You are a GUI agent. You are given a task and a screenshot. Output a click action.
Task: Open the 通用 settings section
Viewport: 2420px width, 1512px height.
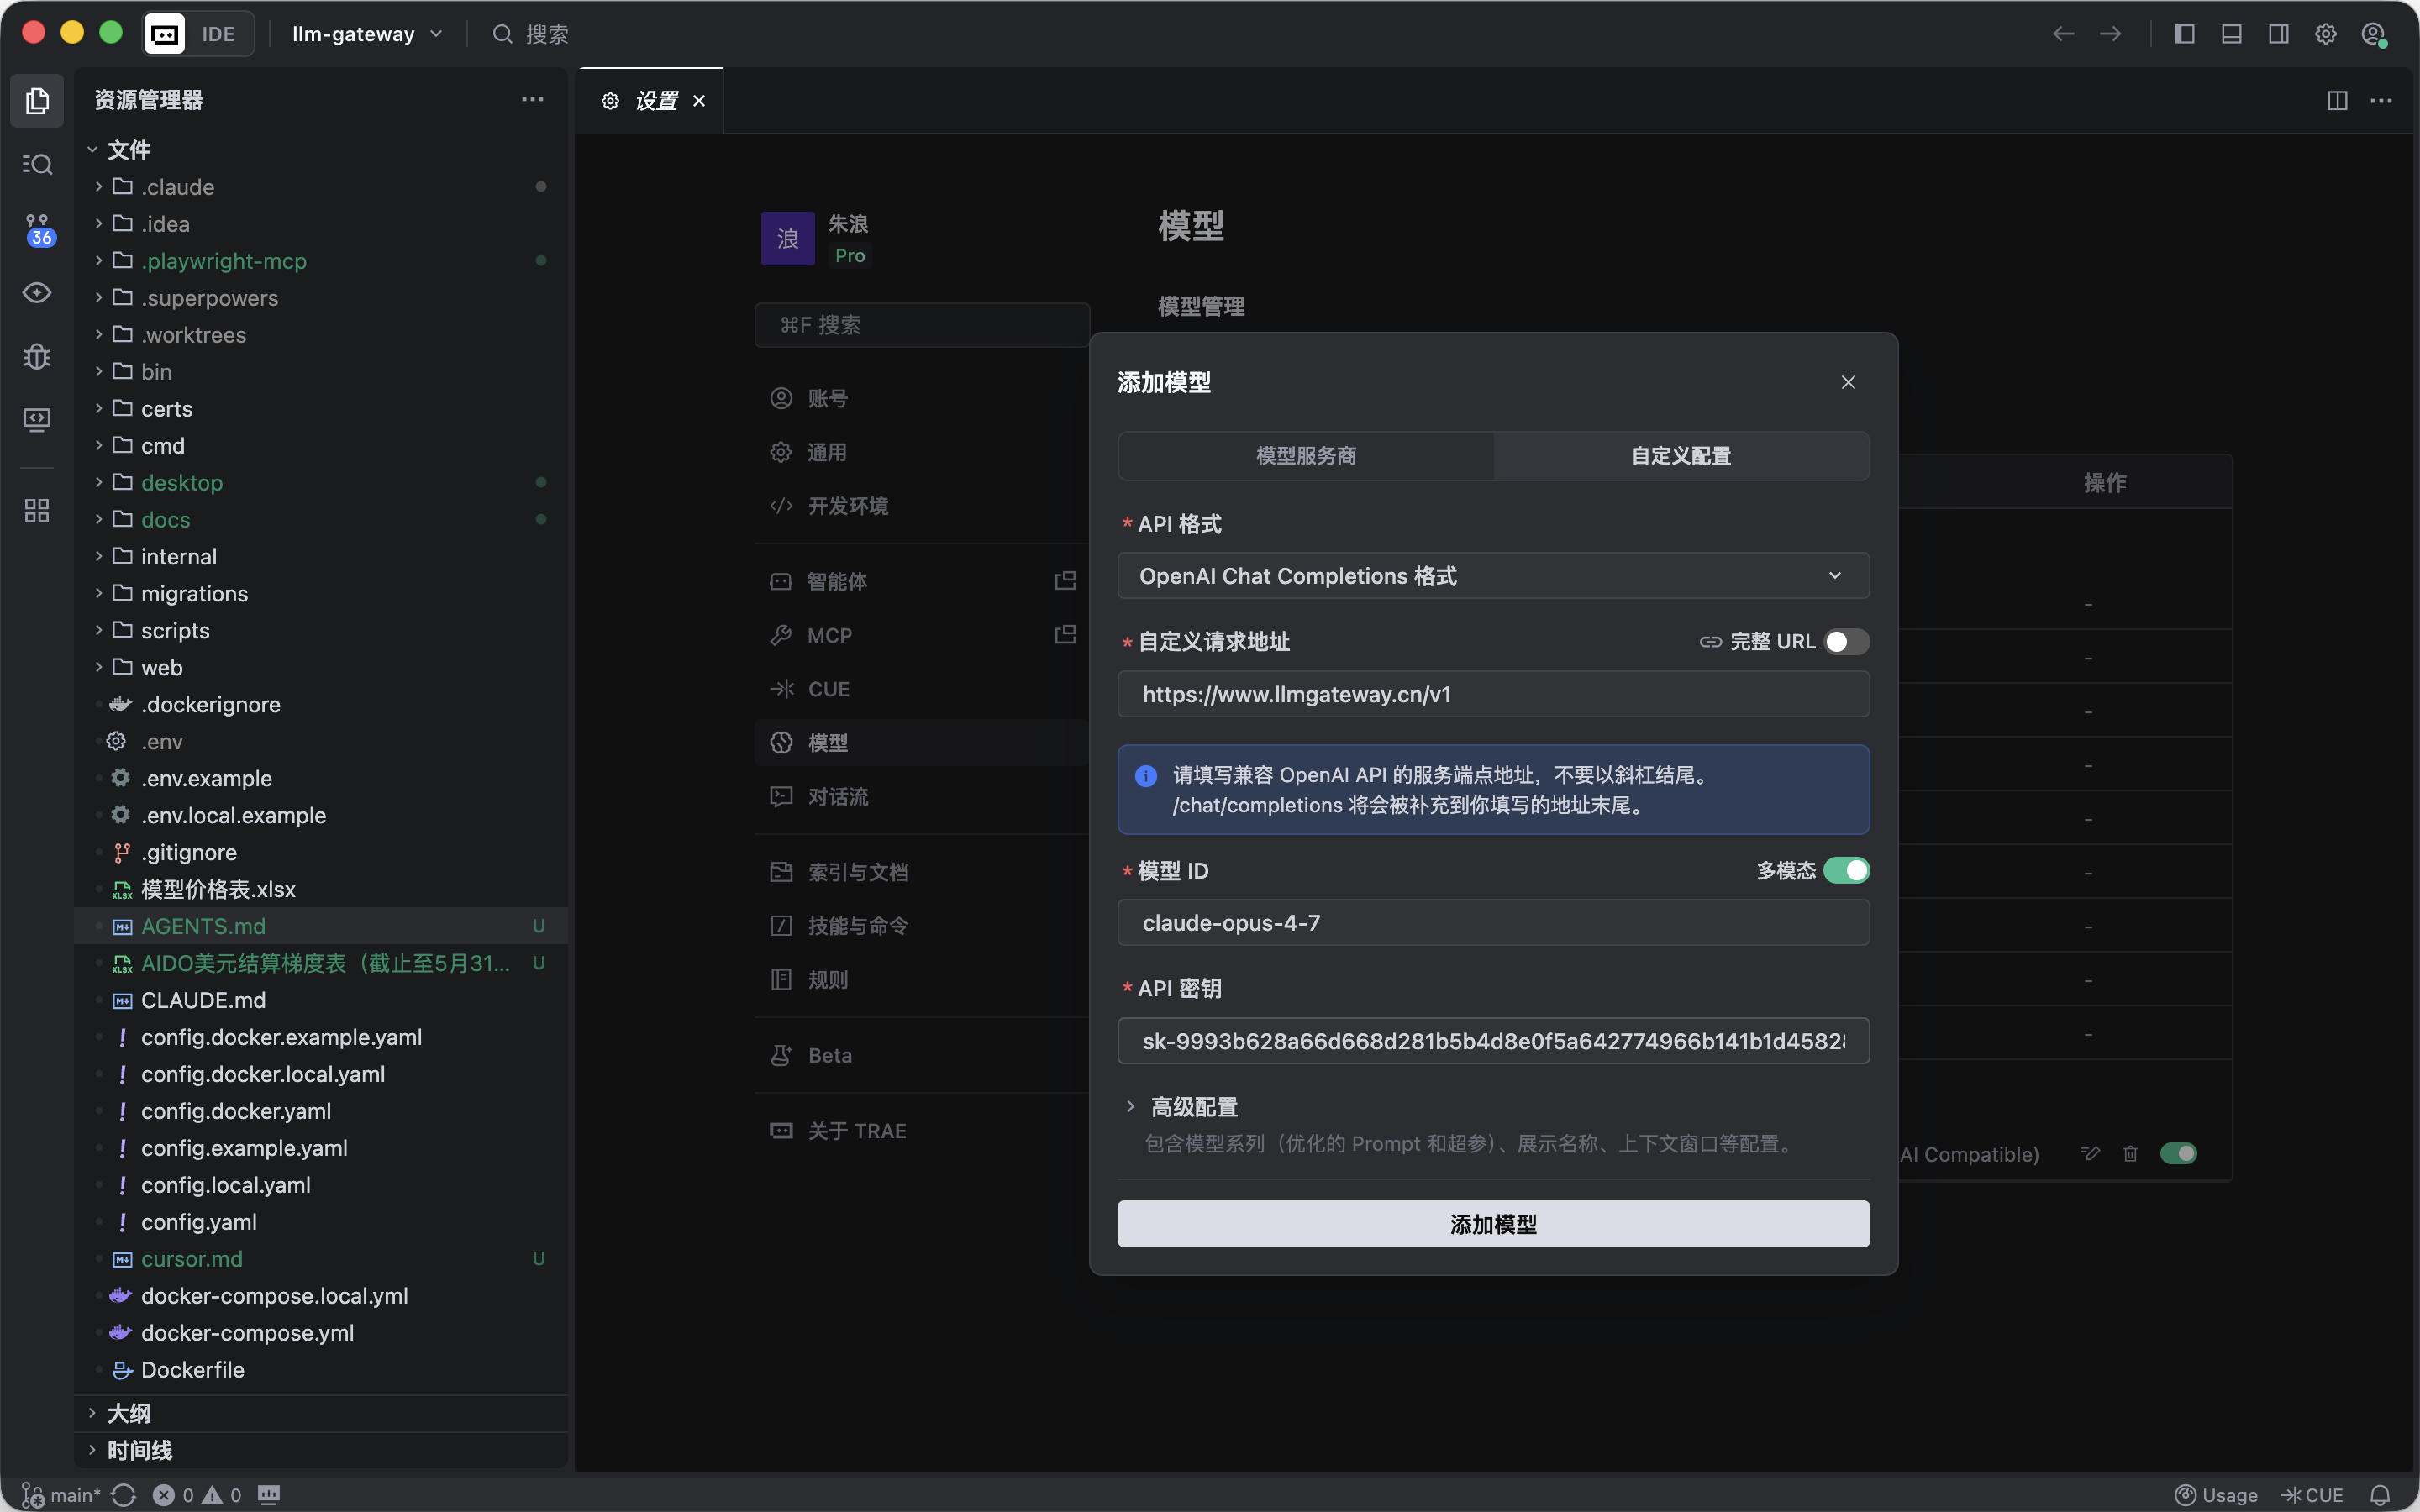tap(921, 452)
